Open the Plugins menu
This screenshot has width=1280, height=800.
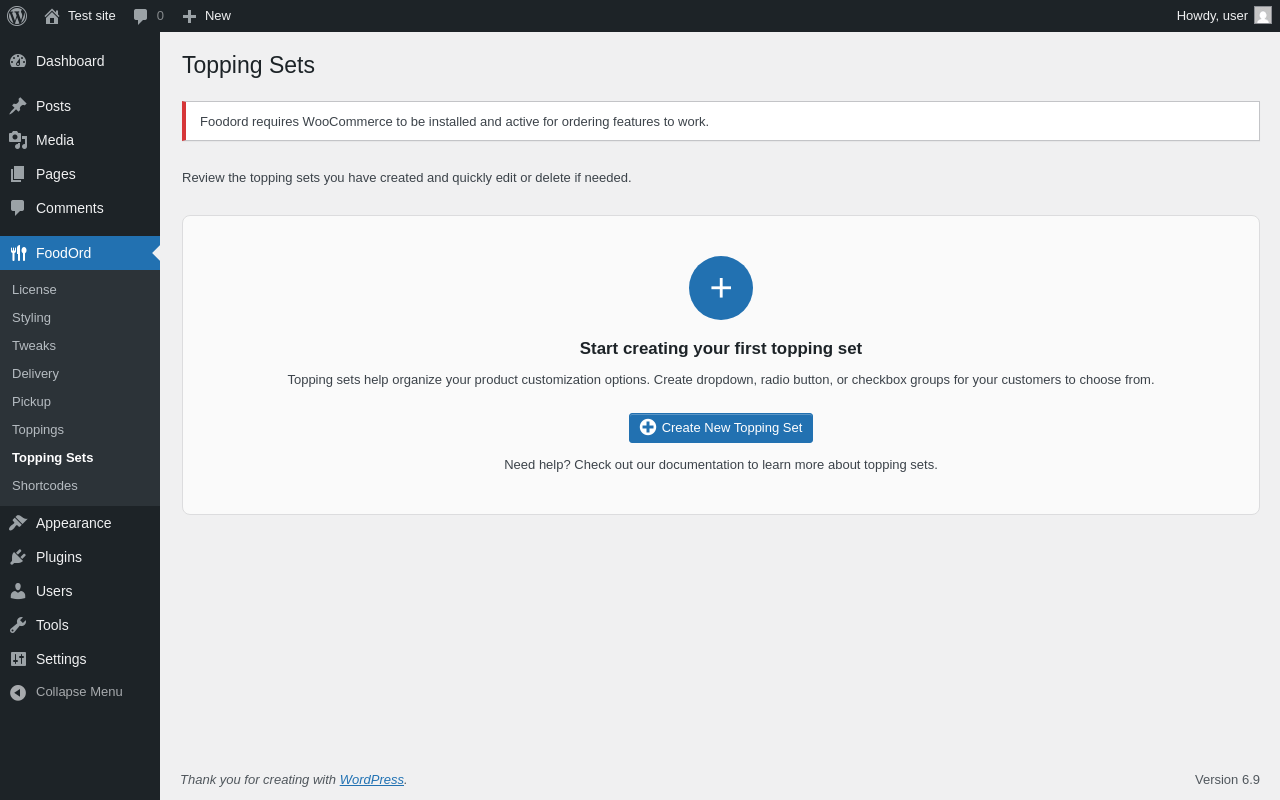[59, 557]
